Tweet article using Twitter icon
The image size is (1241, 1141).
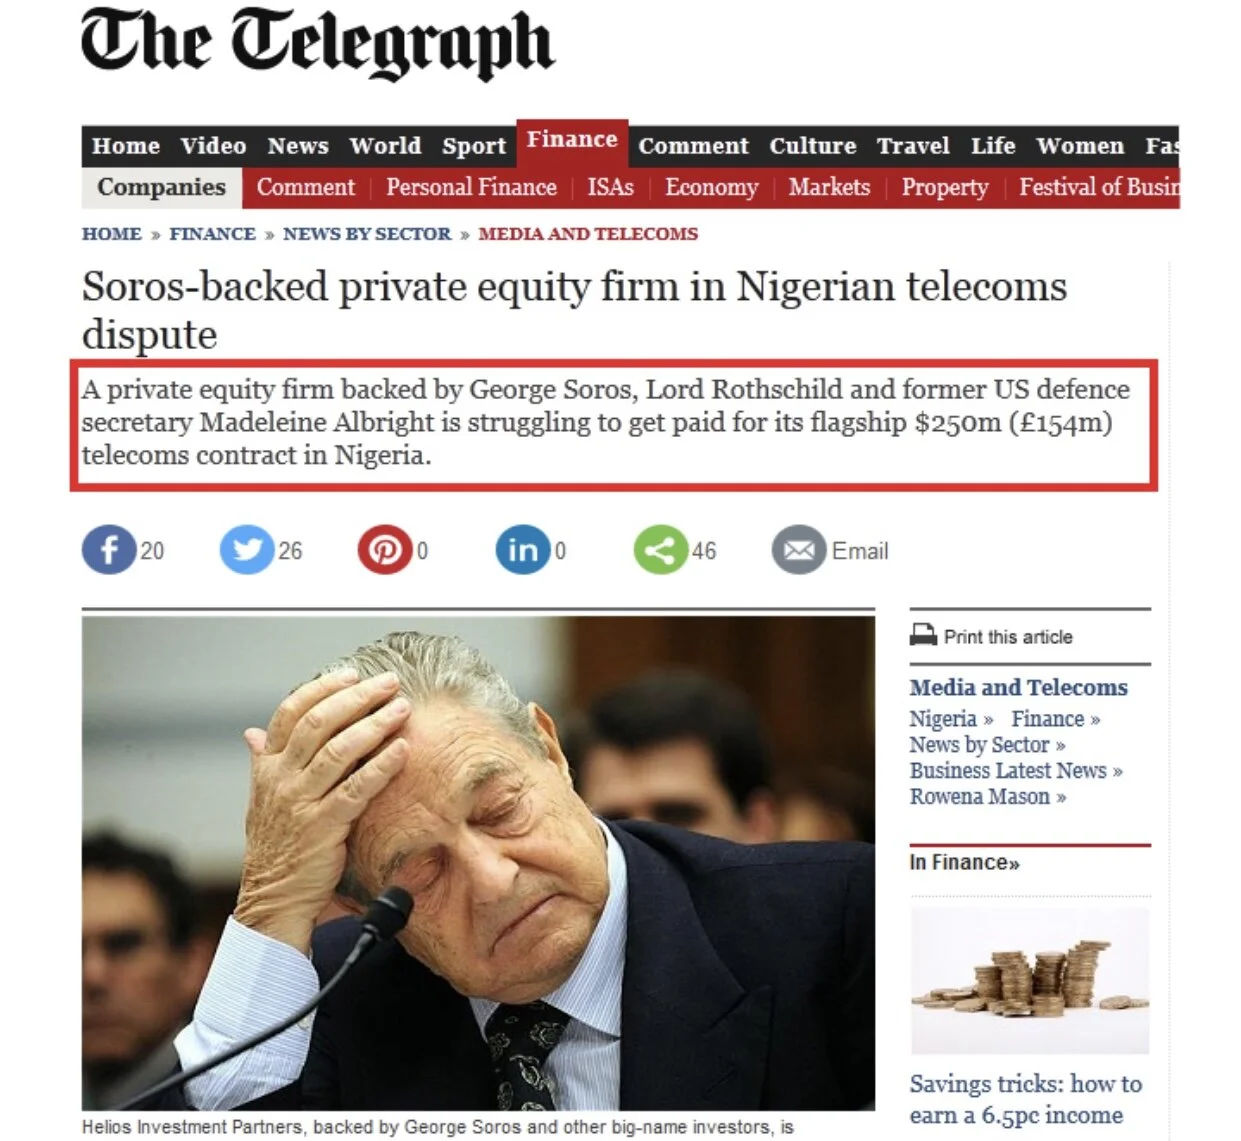click(x=247, y=550)
